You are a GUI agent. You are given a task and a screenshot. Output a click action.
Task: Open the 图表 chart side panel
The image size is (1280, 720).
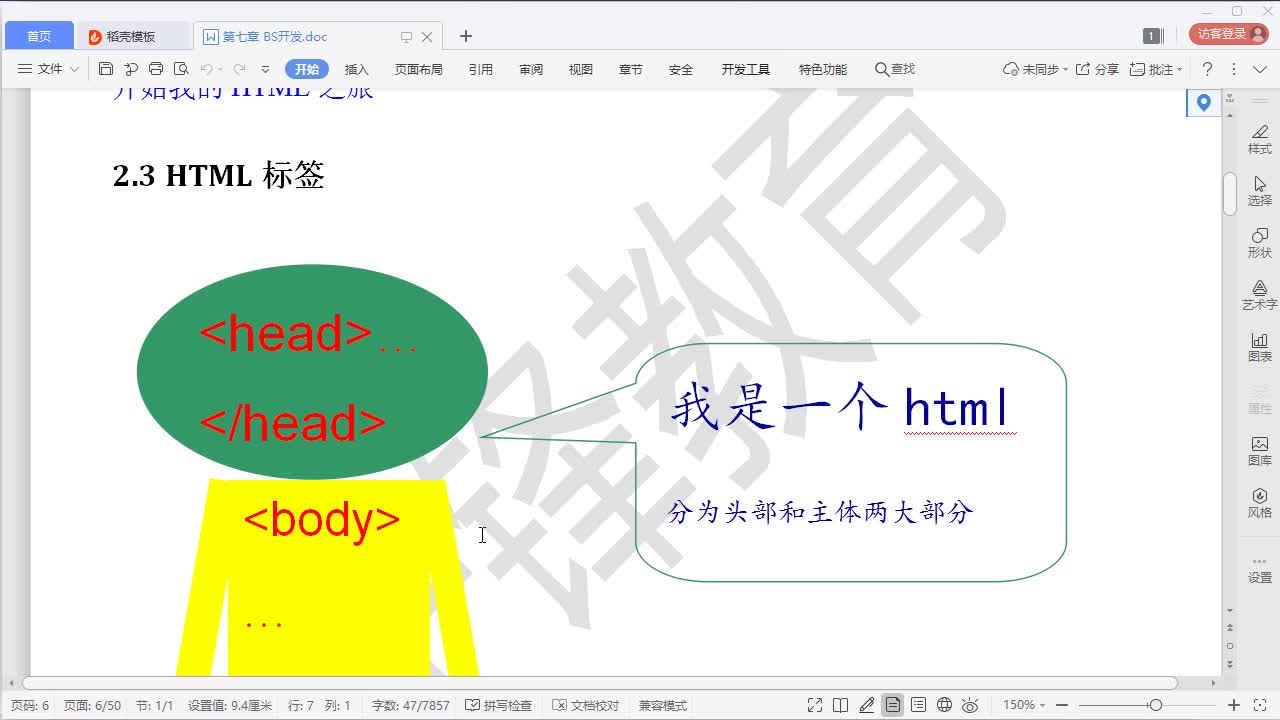pyautogui.click(x=1260, y=347)
